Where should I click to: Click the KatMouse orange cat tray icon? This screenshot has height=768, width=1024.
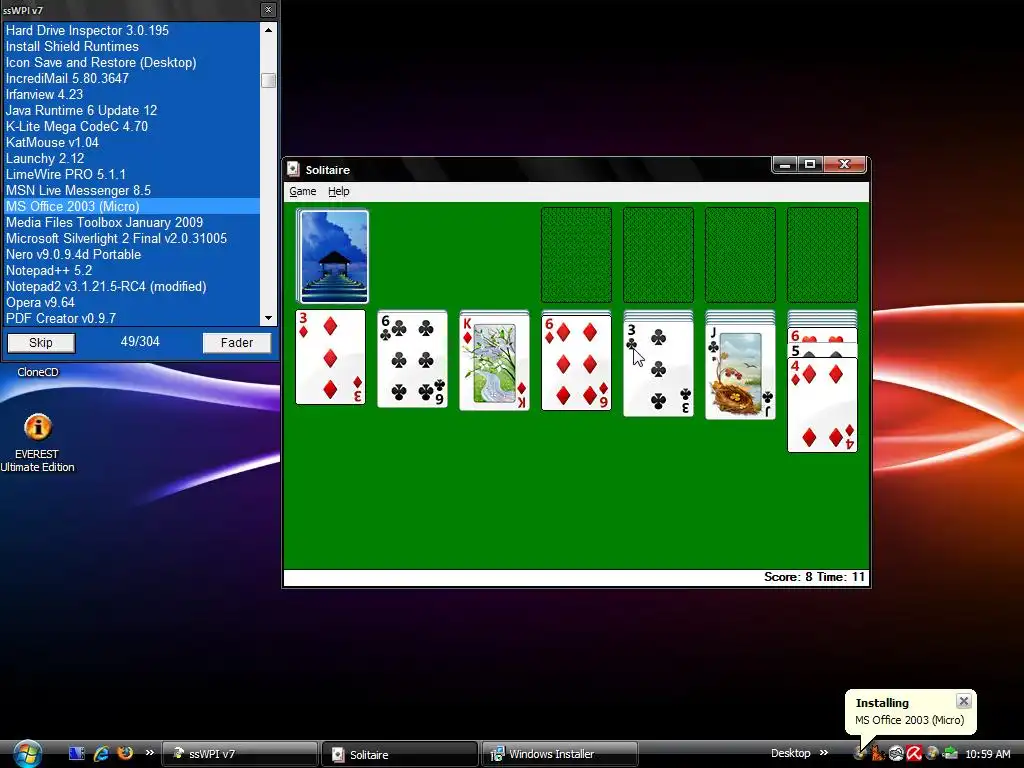click(878, 754)
